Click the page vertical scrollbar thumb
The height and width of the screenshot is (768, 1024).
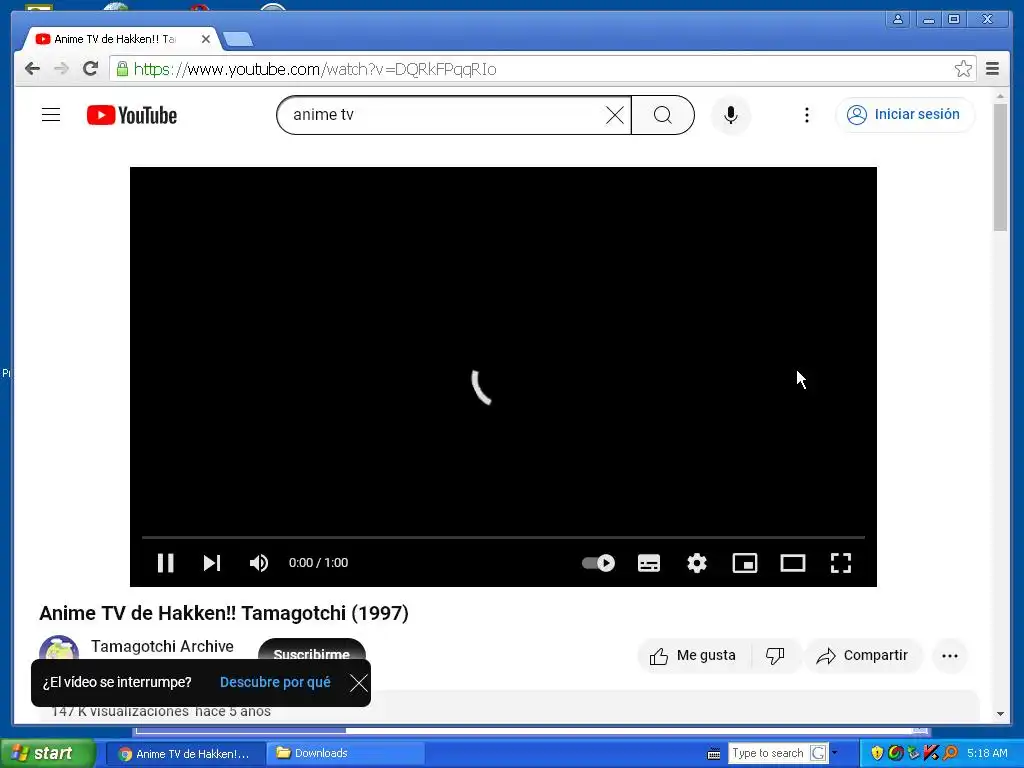1000,167
